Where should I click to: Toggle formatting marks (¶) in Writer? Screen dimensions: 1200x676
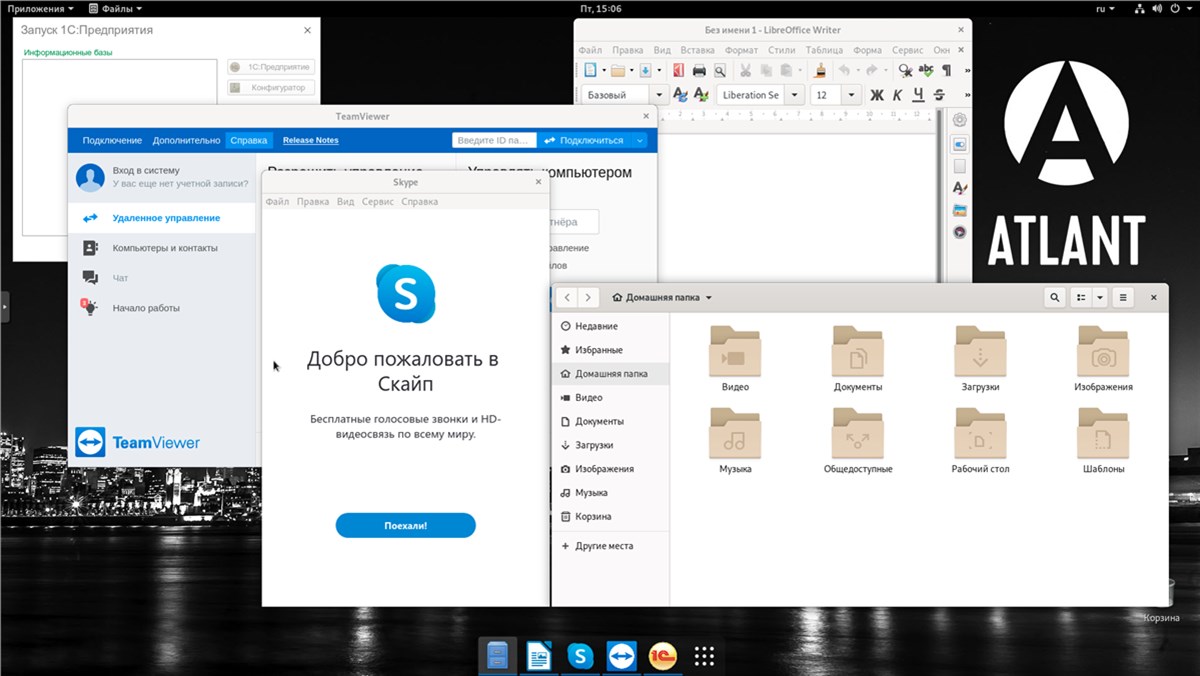point(946,70)
